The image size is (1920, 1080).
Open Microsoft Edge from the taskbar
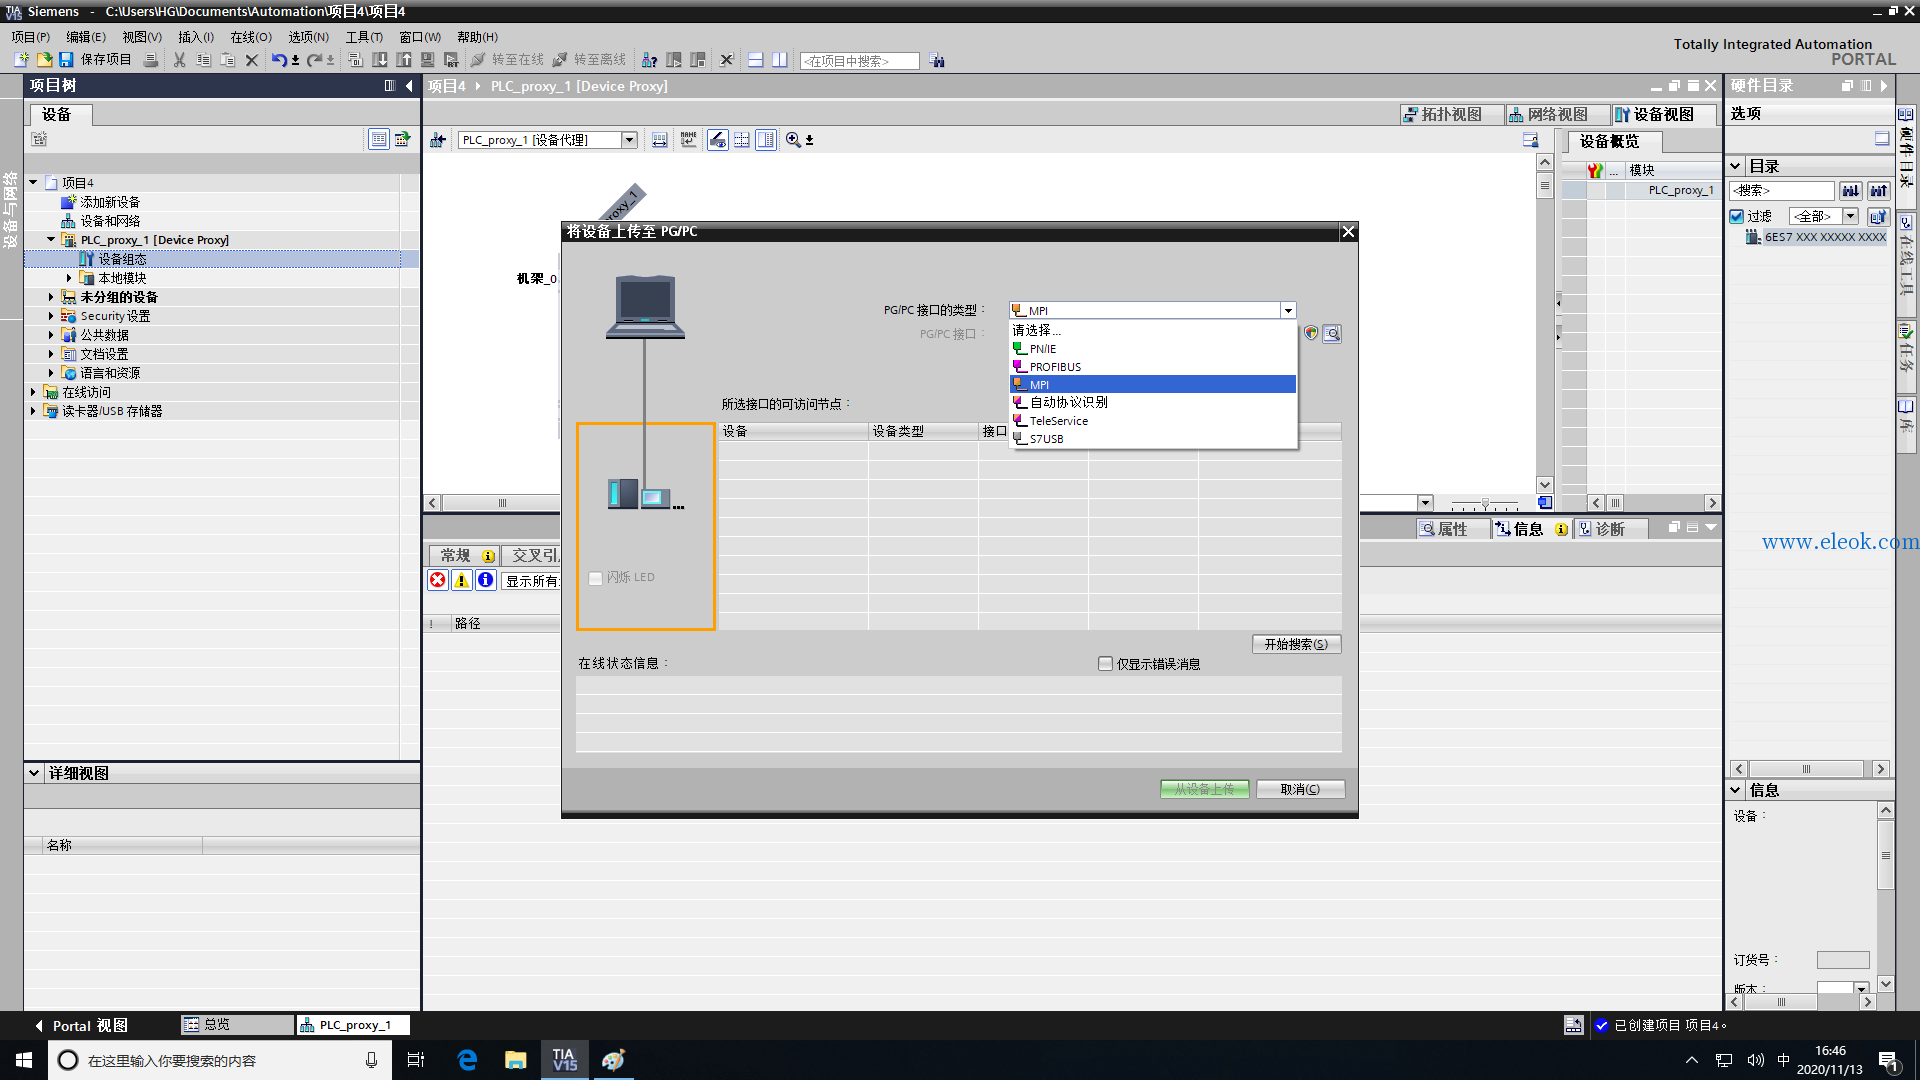467,1060
